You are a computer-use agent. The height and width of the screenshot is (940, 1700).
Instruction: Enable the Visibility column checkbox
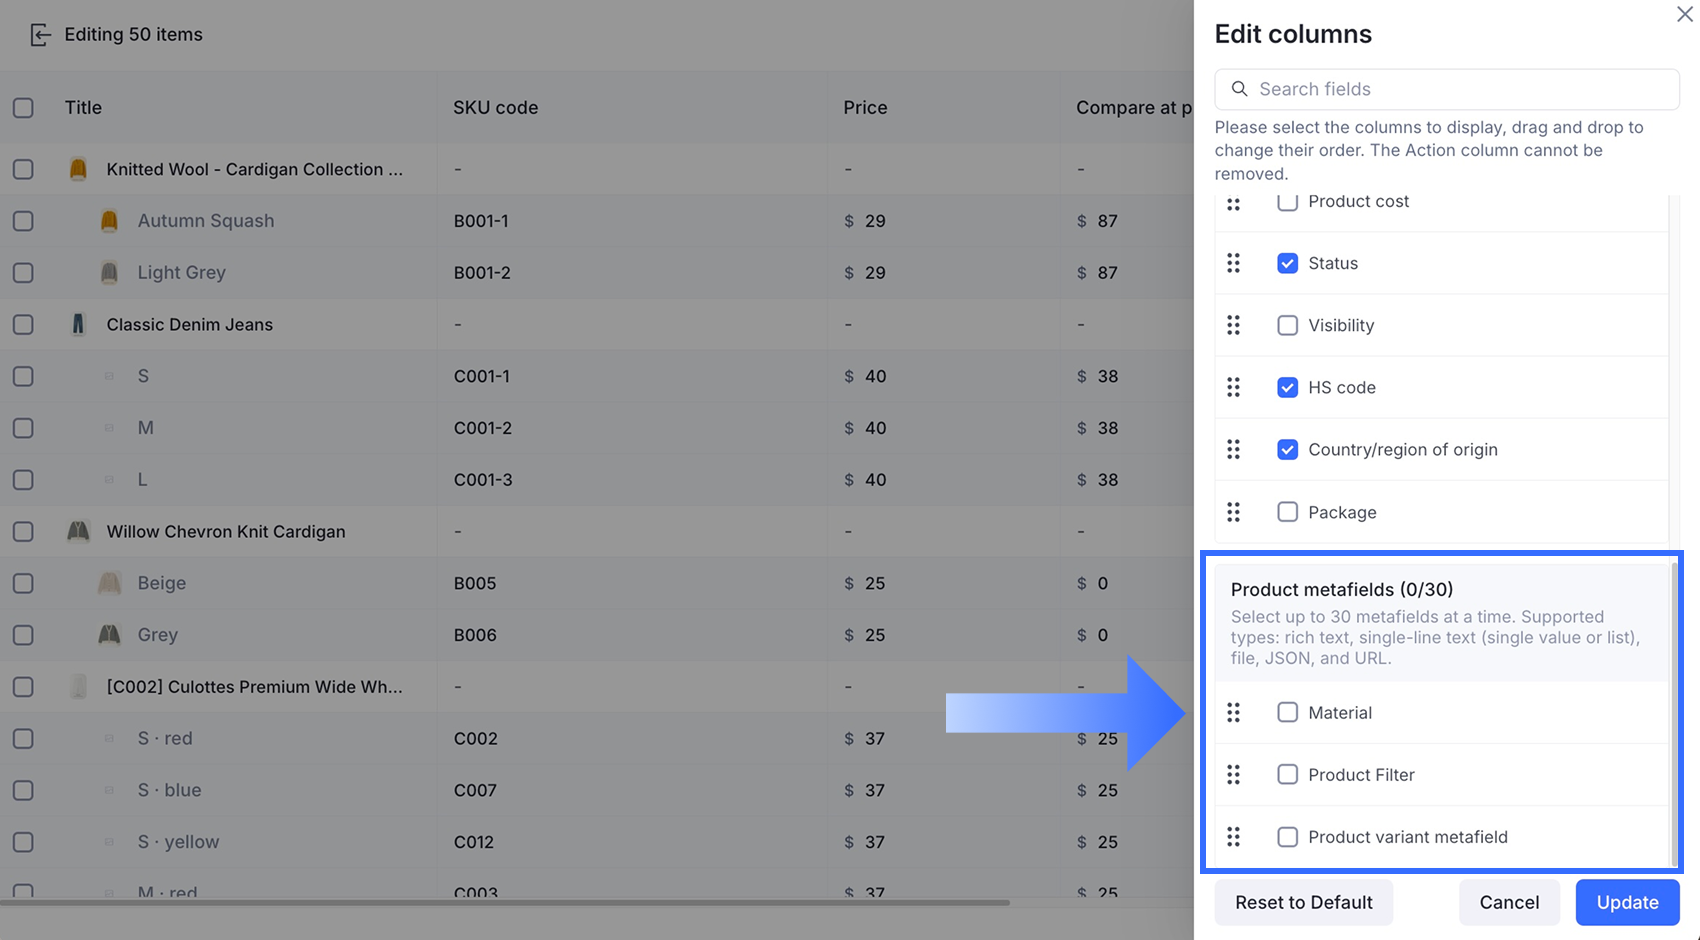(1287, 325)
